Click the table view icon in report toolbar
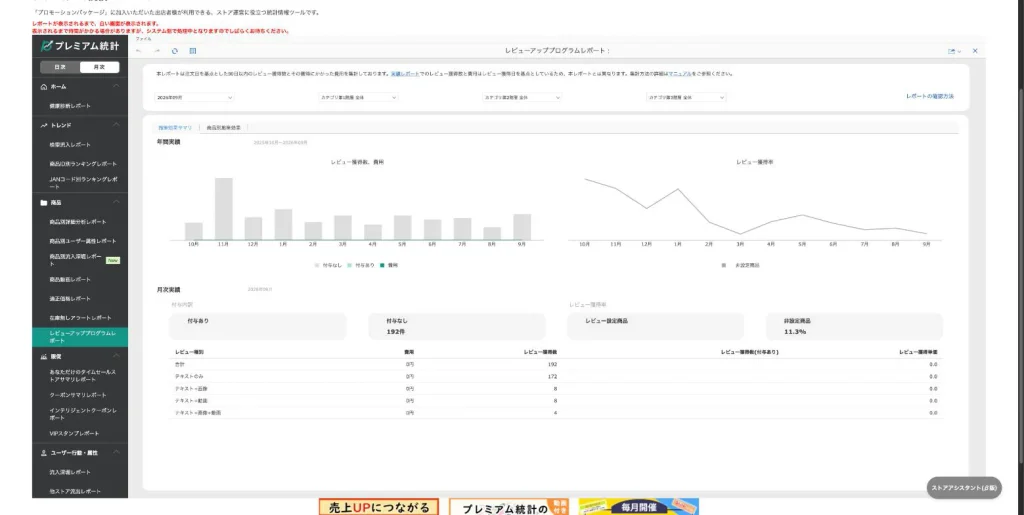This screenshot has width=1024, height=515. click(x=193, y=51)
